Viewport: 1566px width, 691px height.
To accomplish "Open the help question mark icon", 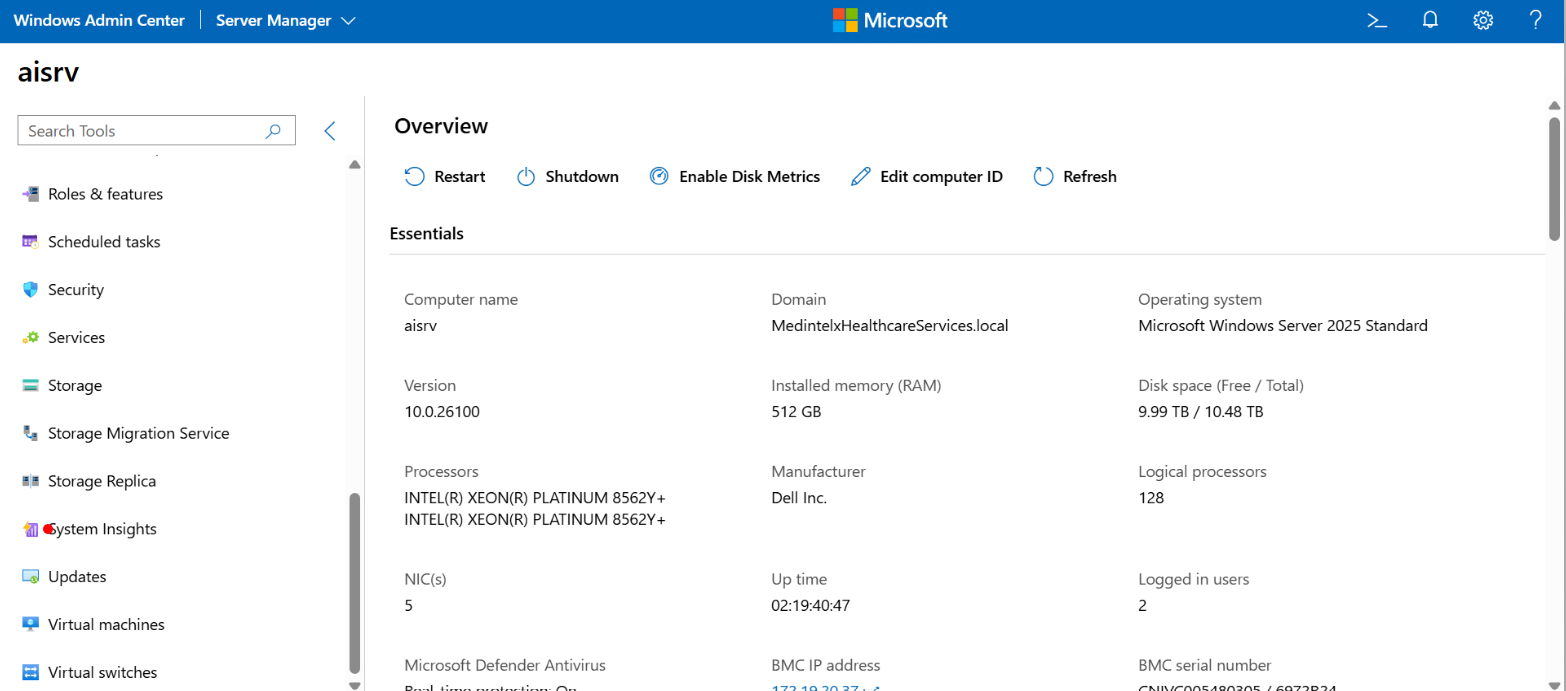I will [x=1536, y=20].
